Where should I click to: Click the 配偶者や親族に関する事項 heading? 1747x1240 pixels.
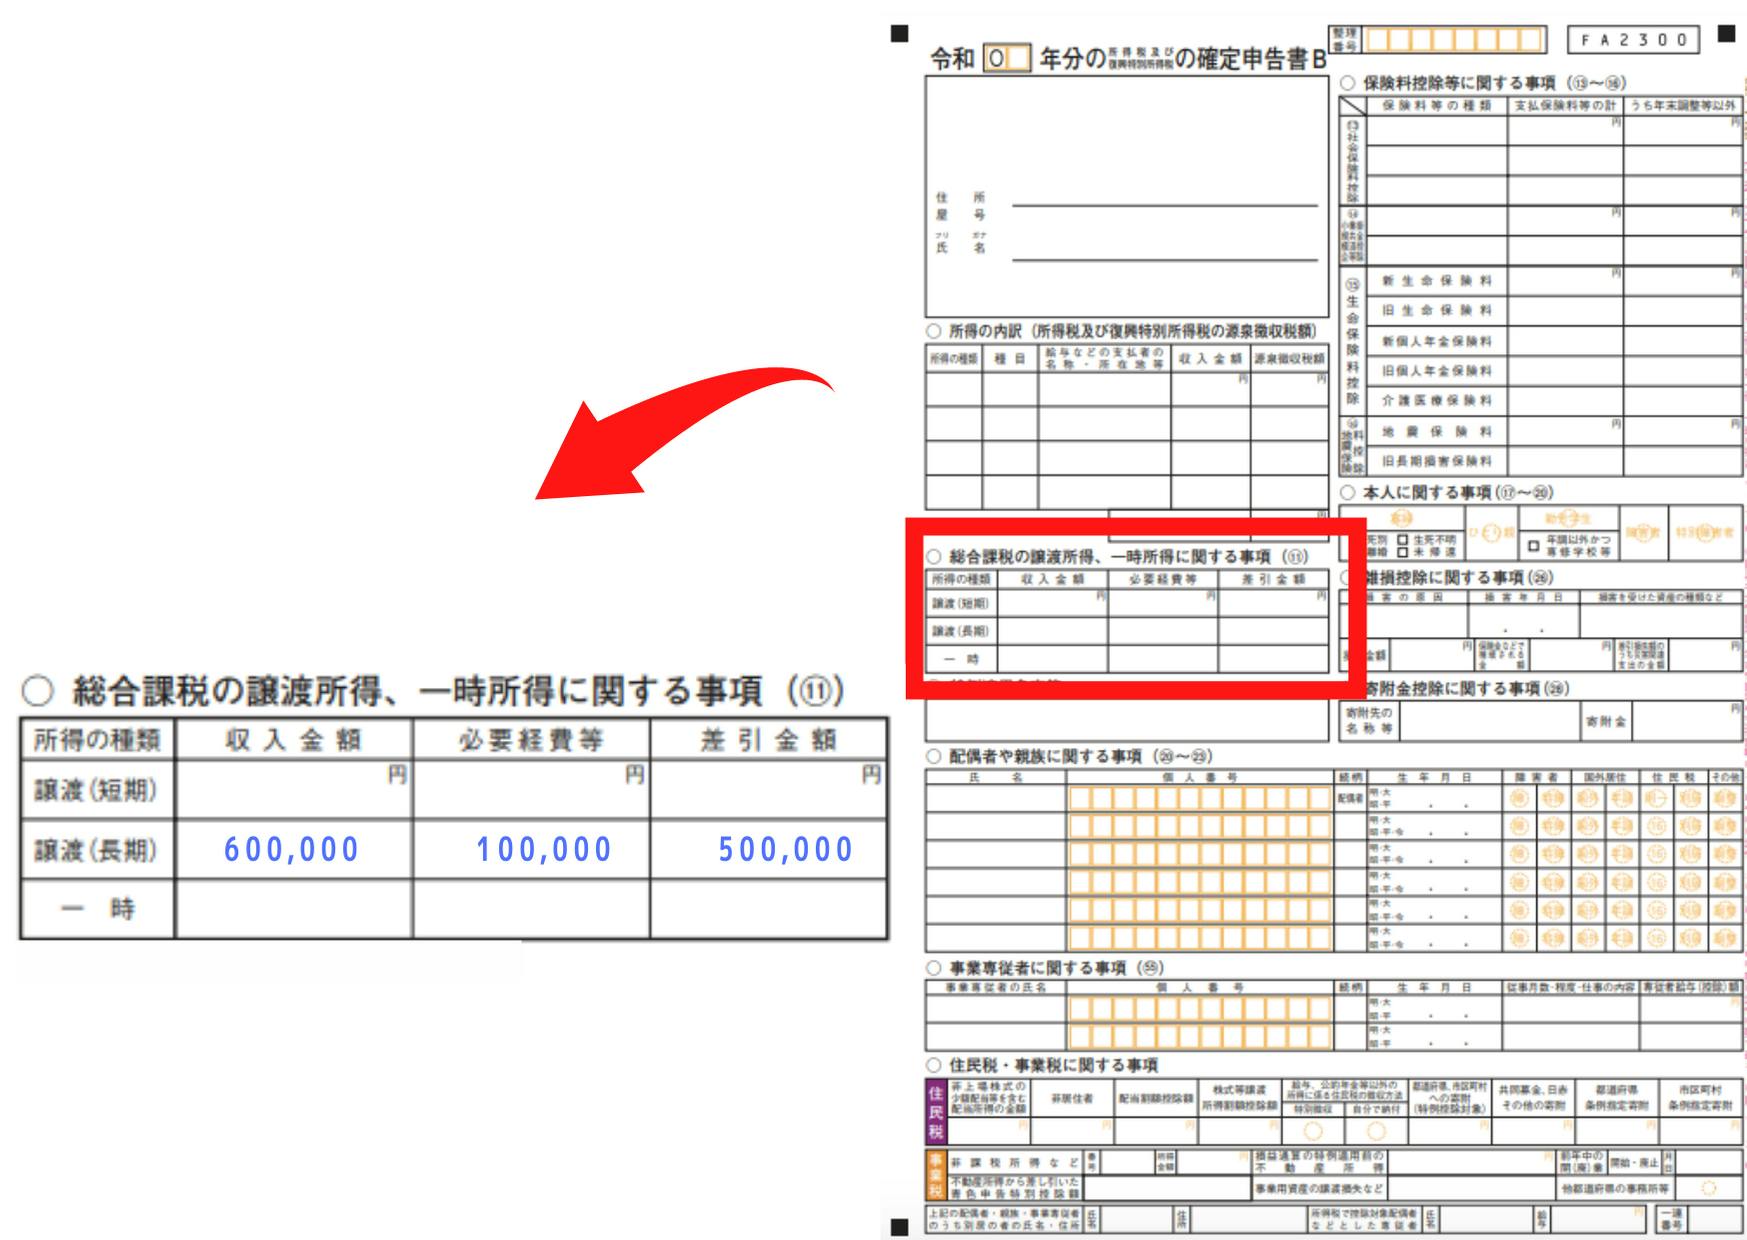click(x=1070, y=756)
